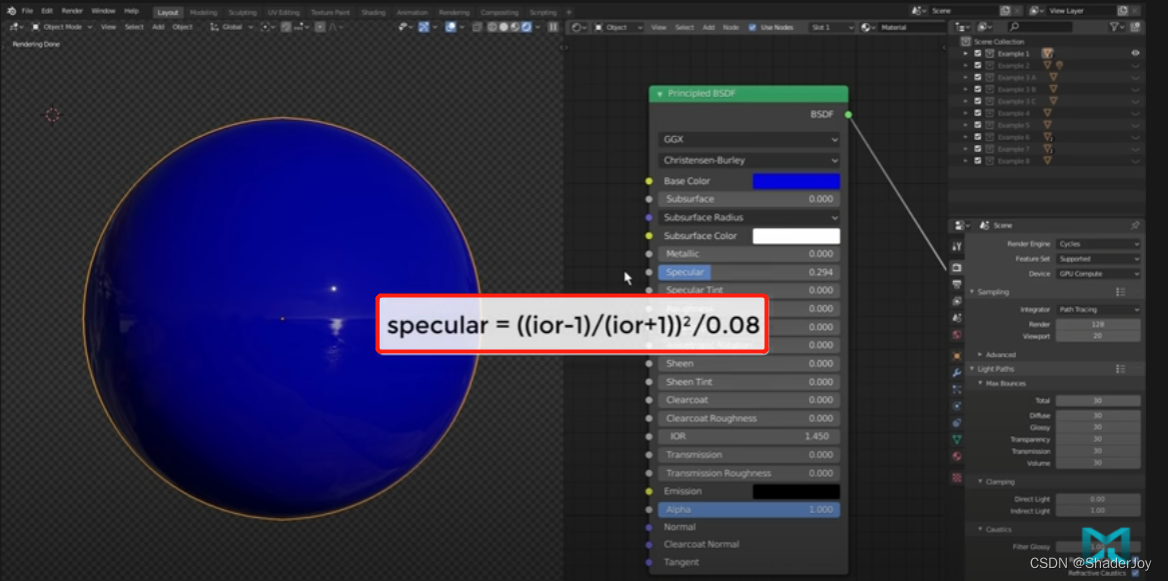The image size is (1168, 581).
Task: Expand the Advanced section under Sampling
Action: click(1000, 354)
